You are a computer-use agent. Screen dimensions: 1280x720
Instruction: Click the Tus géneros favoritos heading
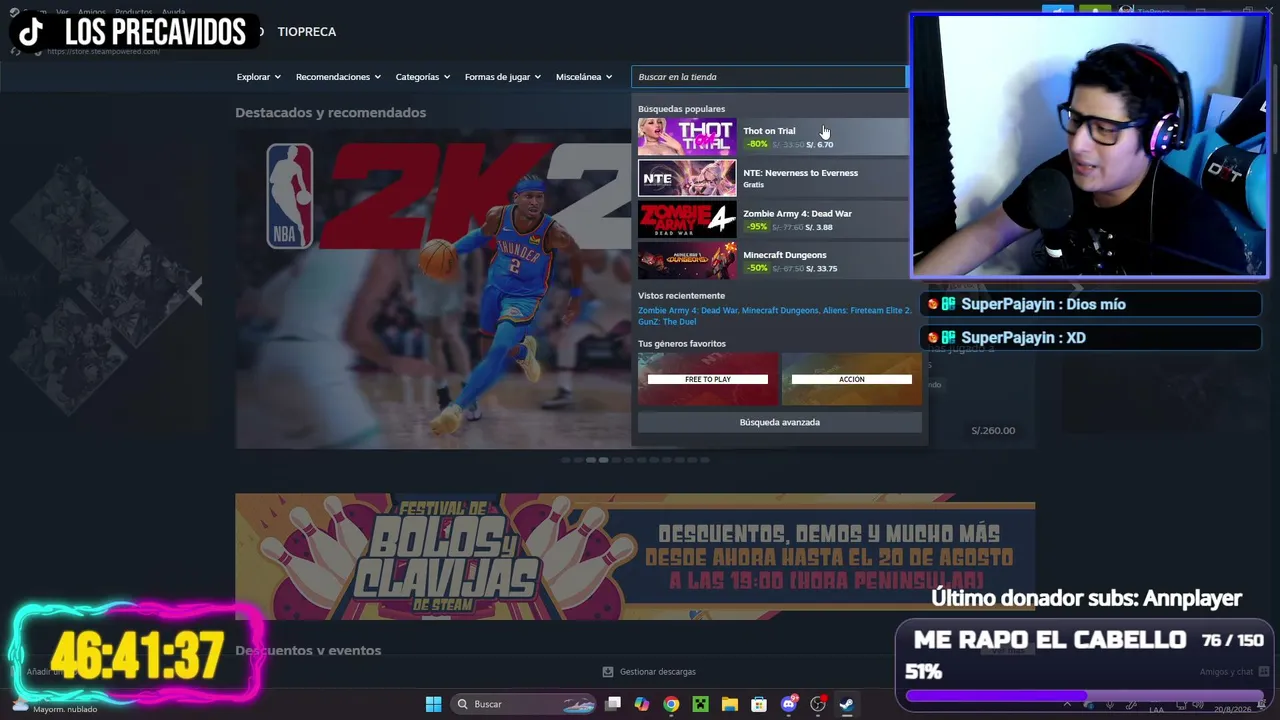[682, 344]
